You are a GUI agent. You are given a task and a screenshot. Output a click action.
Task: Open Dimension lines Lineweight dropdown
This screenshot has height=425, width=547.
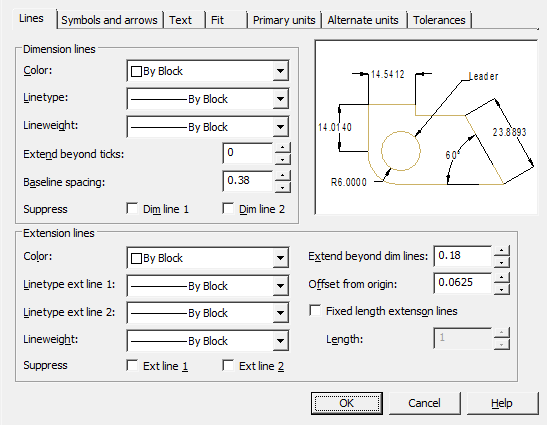(208, 127)
